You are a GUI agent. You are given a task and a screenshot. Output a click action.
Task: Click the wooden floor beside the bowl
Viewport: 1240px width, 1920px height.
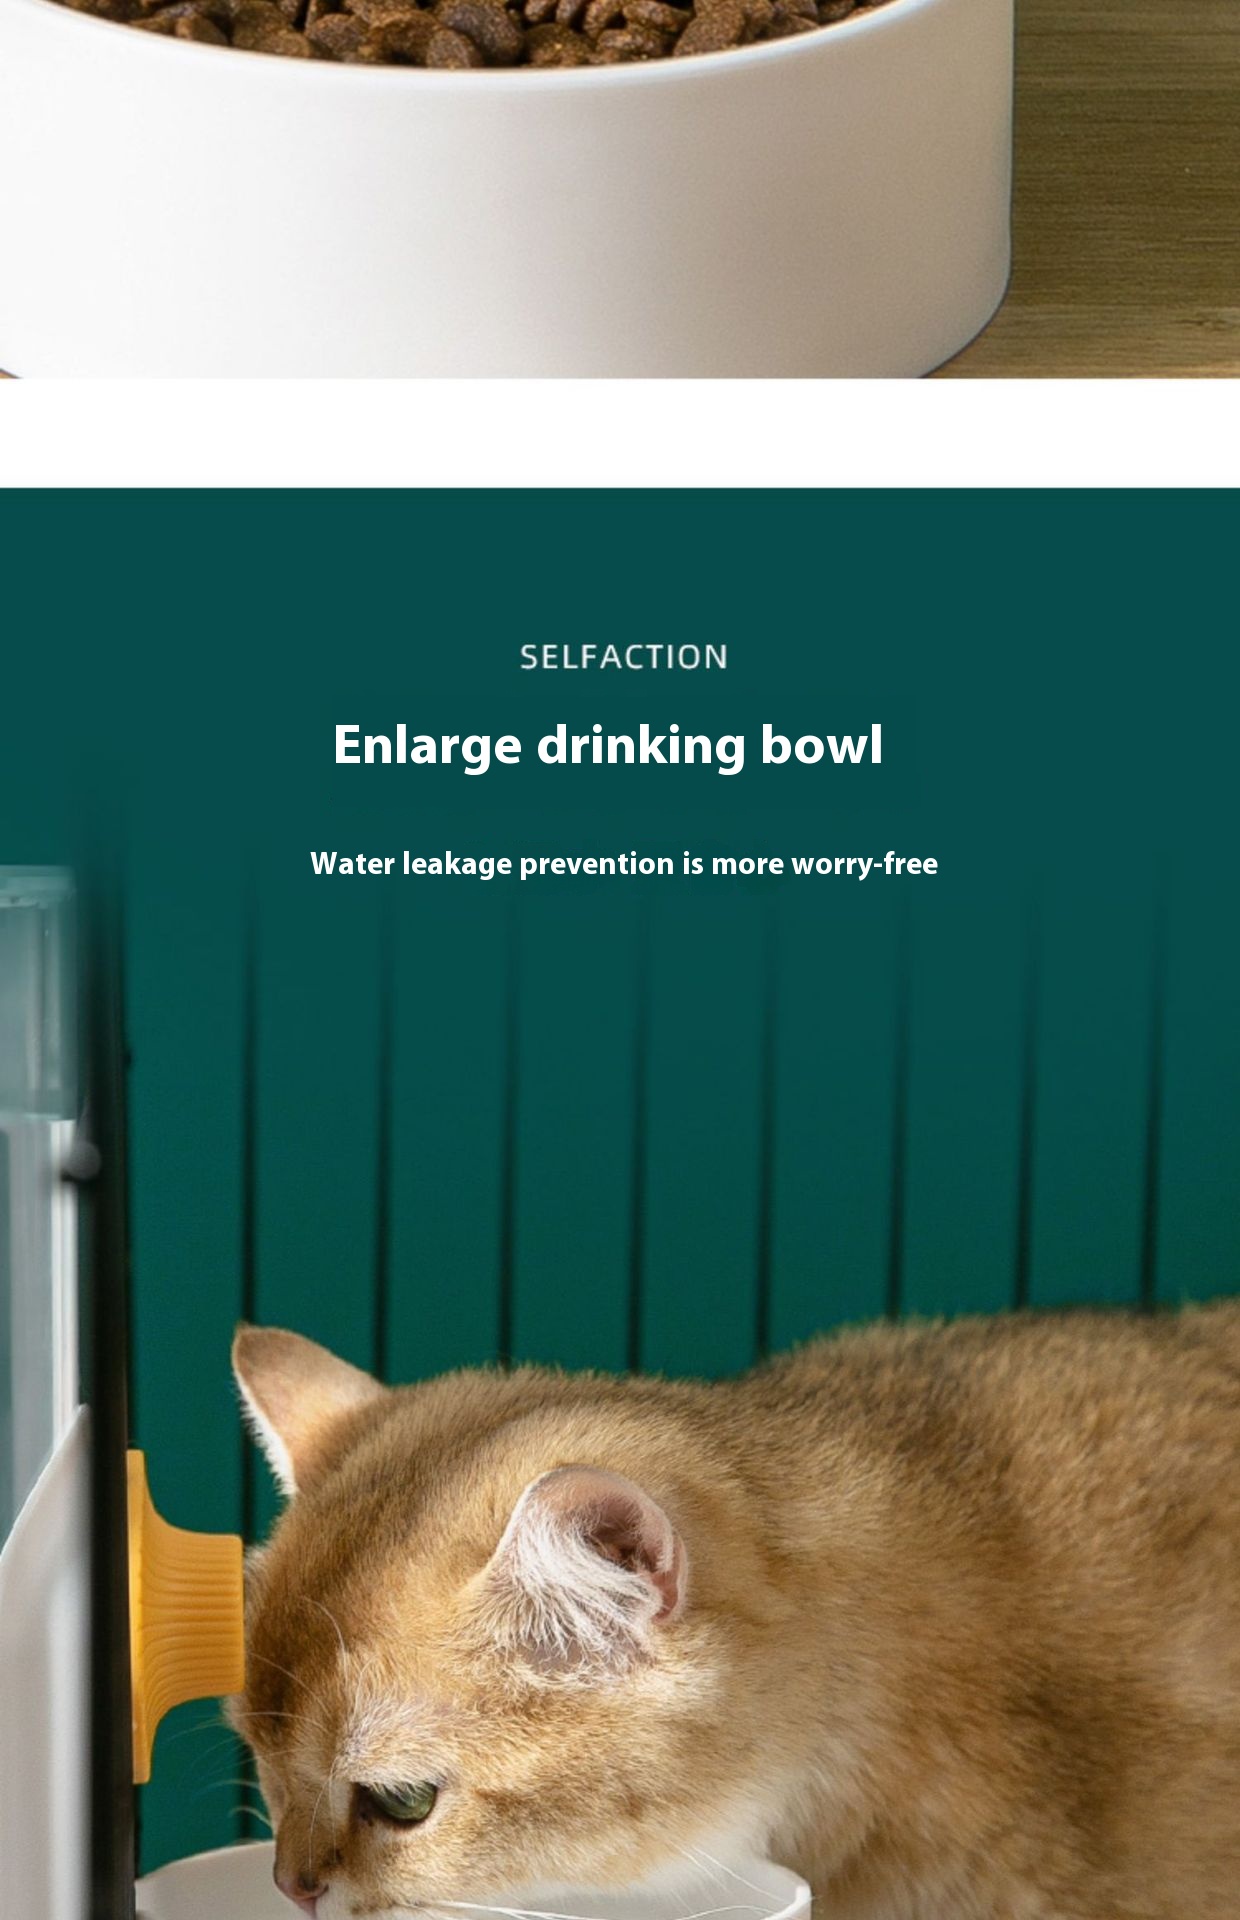1130,190
